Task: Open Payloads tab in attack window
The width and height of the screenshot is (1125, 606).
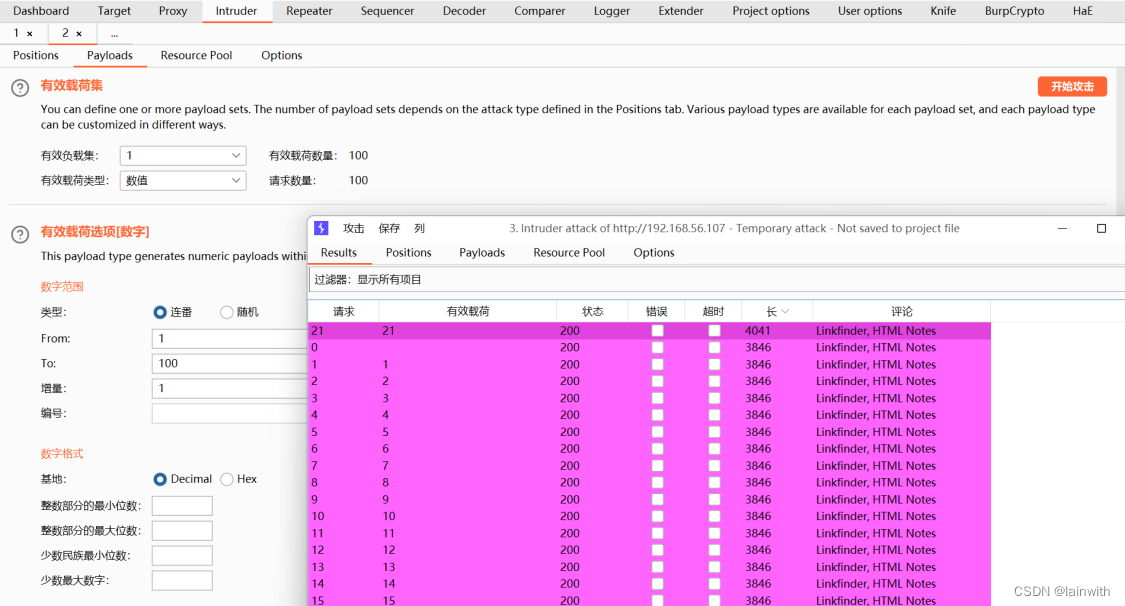Action: tap(482, 252)
